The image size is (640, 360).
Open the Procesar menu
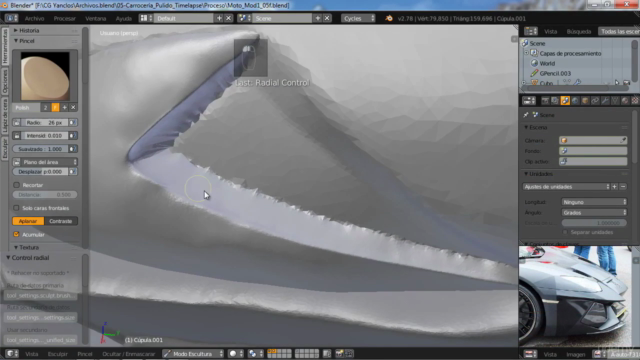pyautogui.click(x=64, y=18)
